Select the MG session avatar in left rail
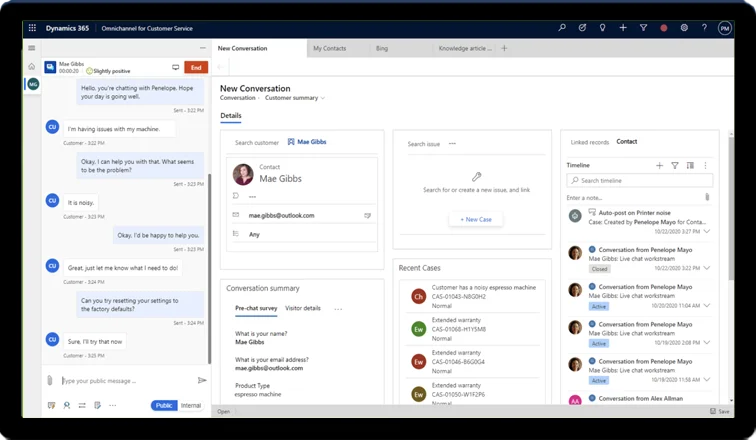 click(33, 84)
